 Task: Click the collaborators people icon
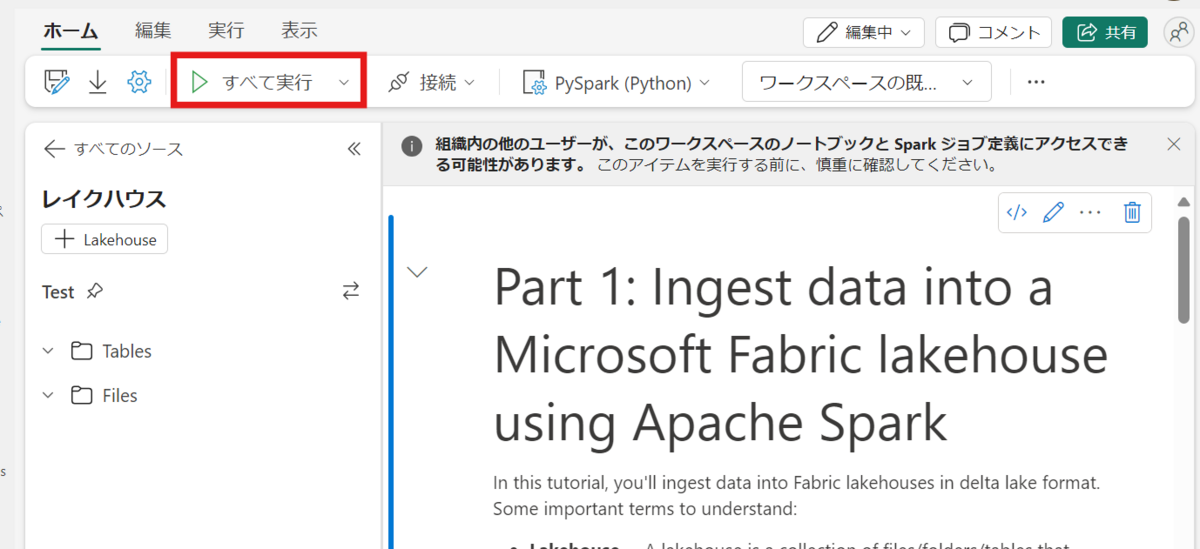[x=1178, y=32]
